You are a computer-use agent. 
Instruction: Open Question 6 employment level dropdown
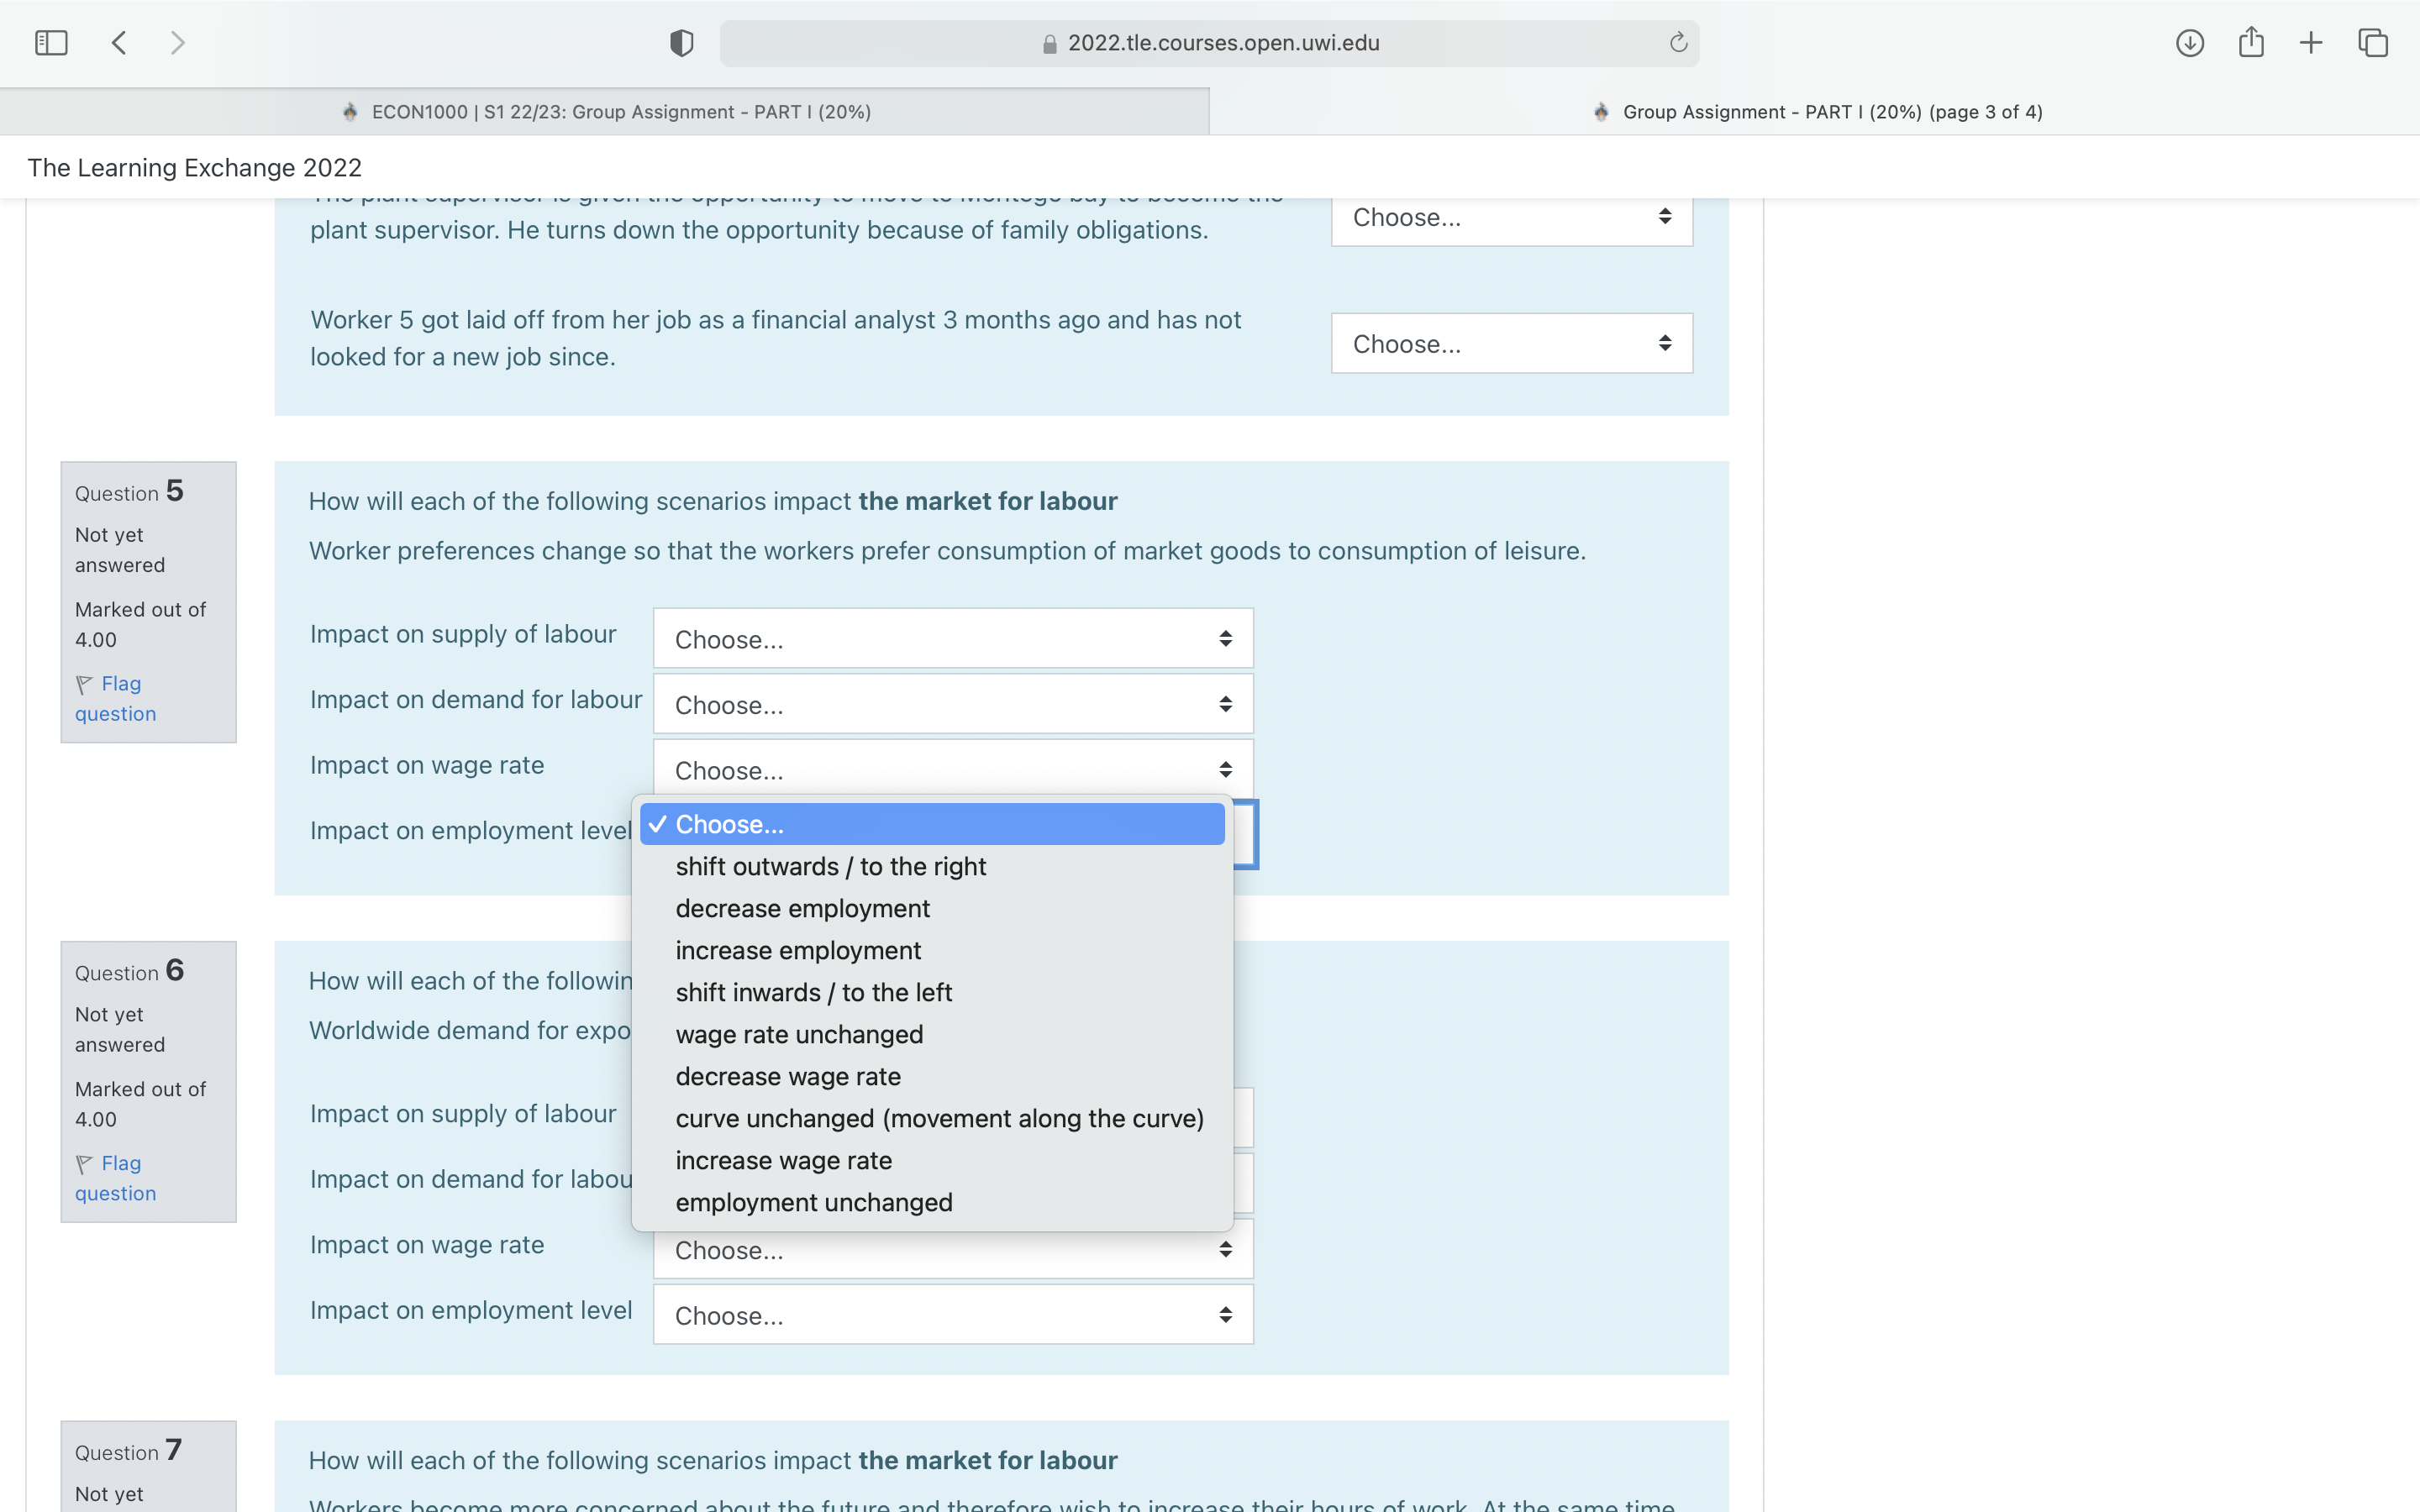point(952,1315)
